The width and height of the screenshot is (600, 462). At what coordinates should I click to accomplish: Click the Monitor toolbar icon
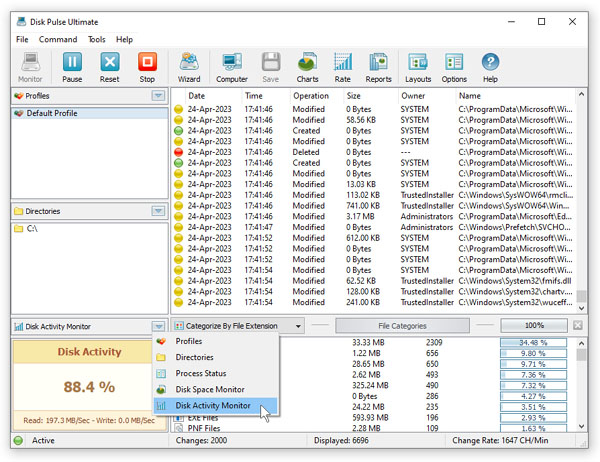click(x=30, y=67)
